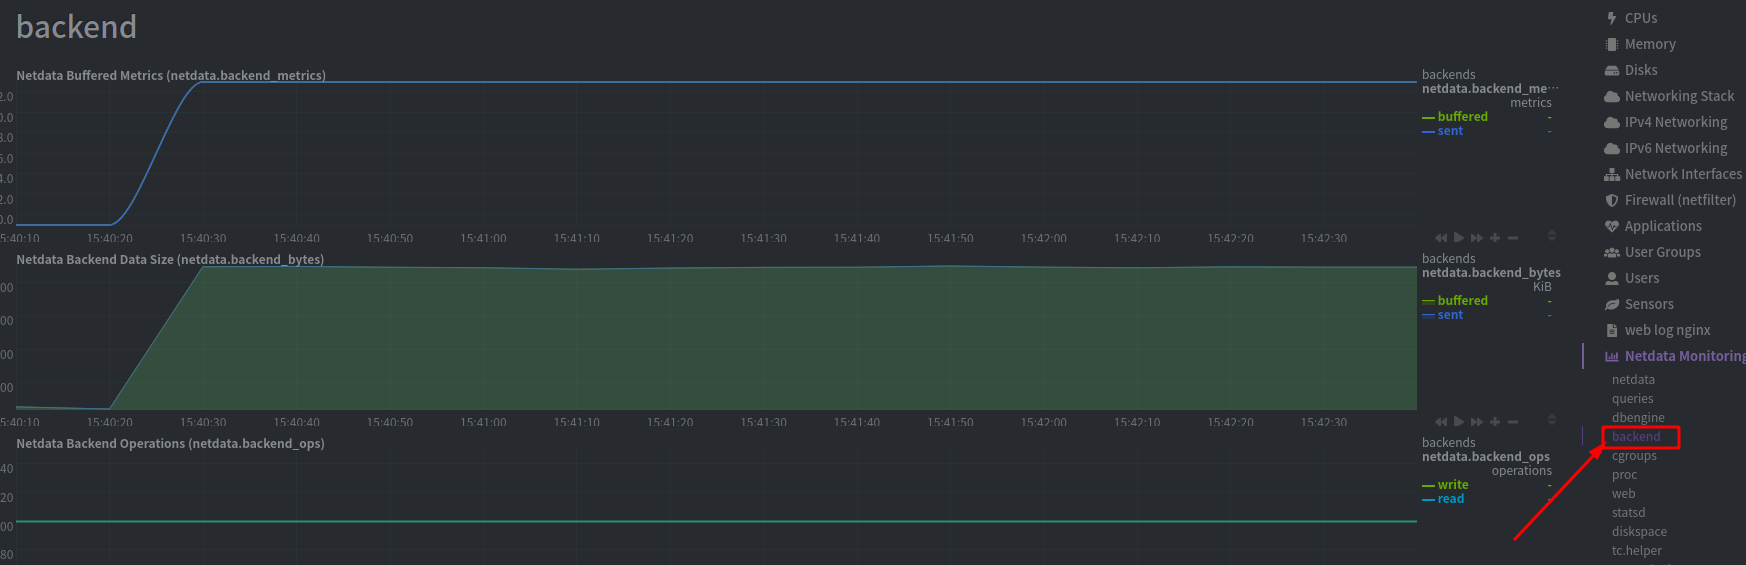Pan backend data size chart left

click(1440, 422)
